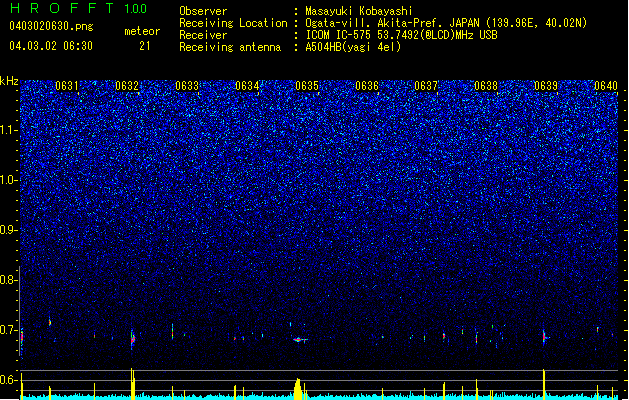The height and width of the screenshot is (400, 629).
Task: Click the 0633 time marker
Action: [x=187, y=86]
